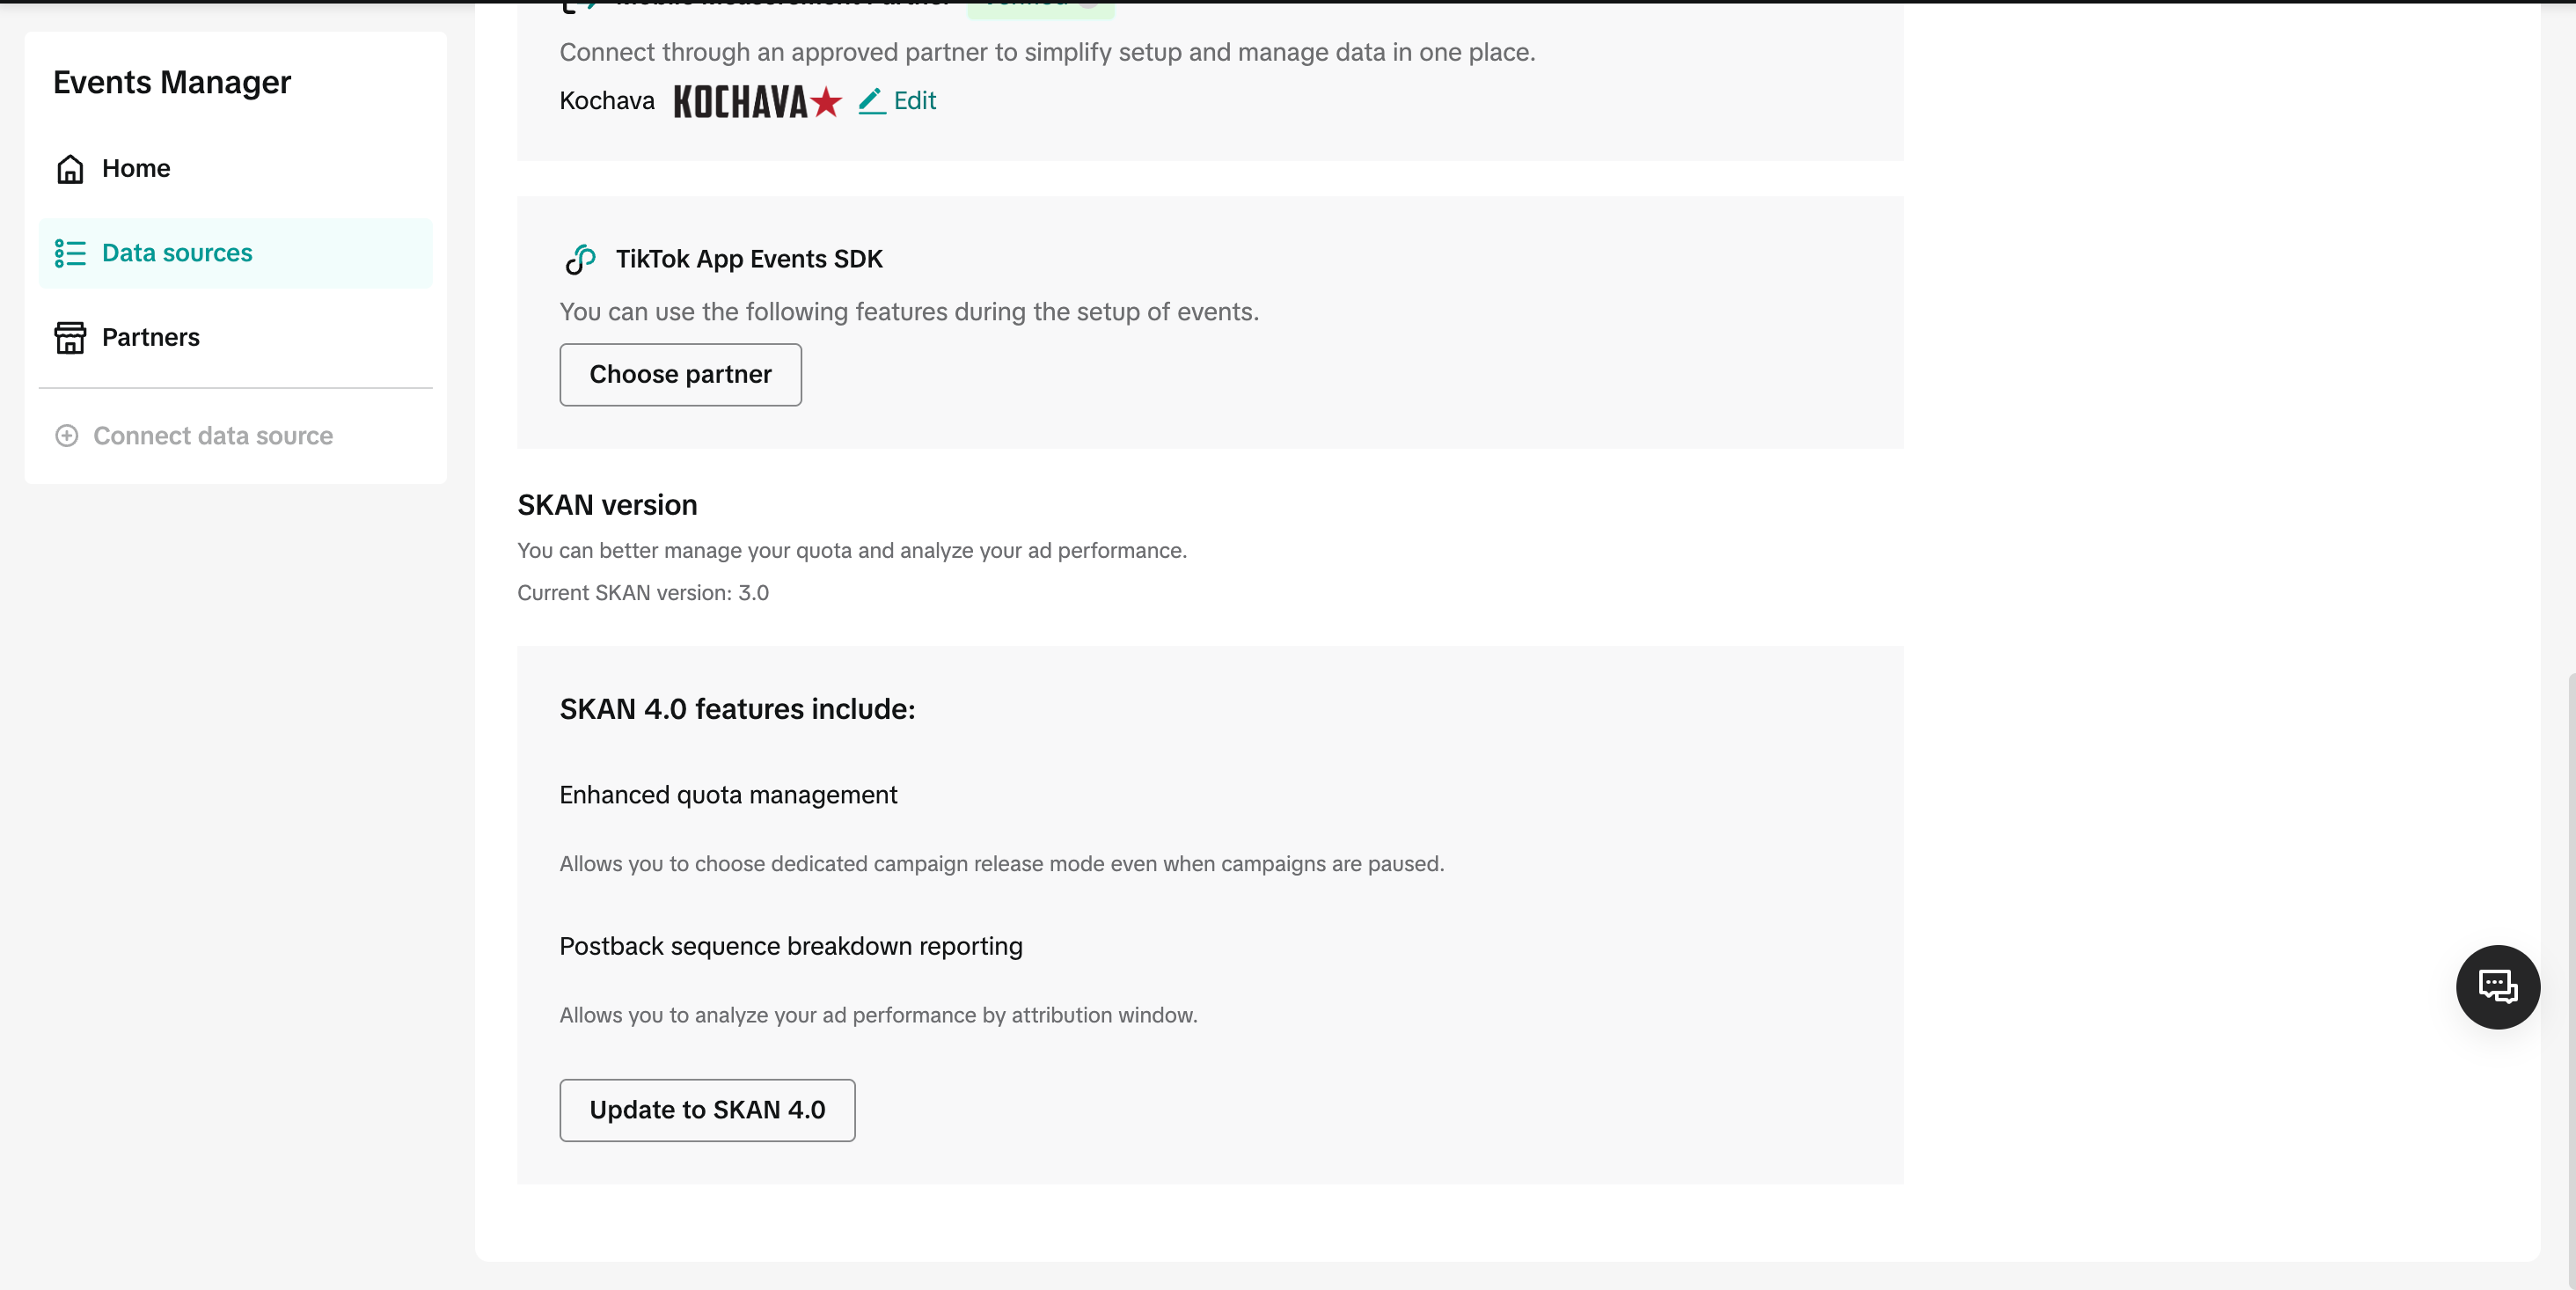The height and width of the screenshot is (1290, 2576).
Task: Click Postback sequence breakdown reporting text
Action: (x=791, y=946)
